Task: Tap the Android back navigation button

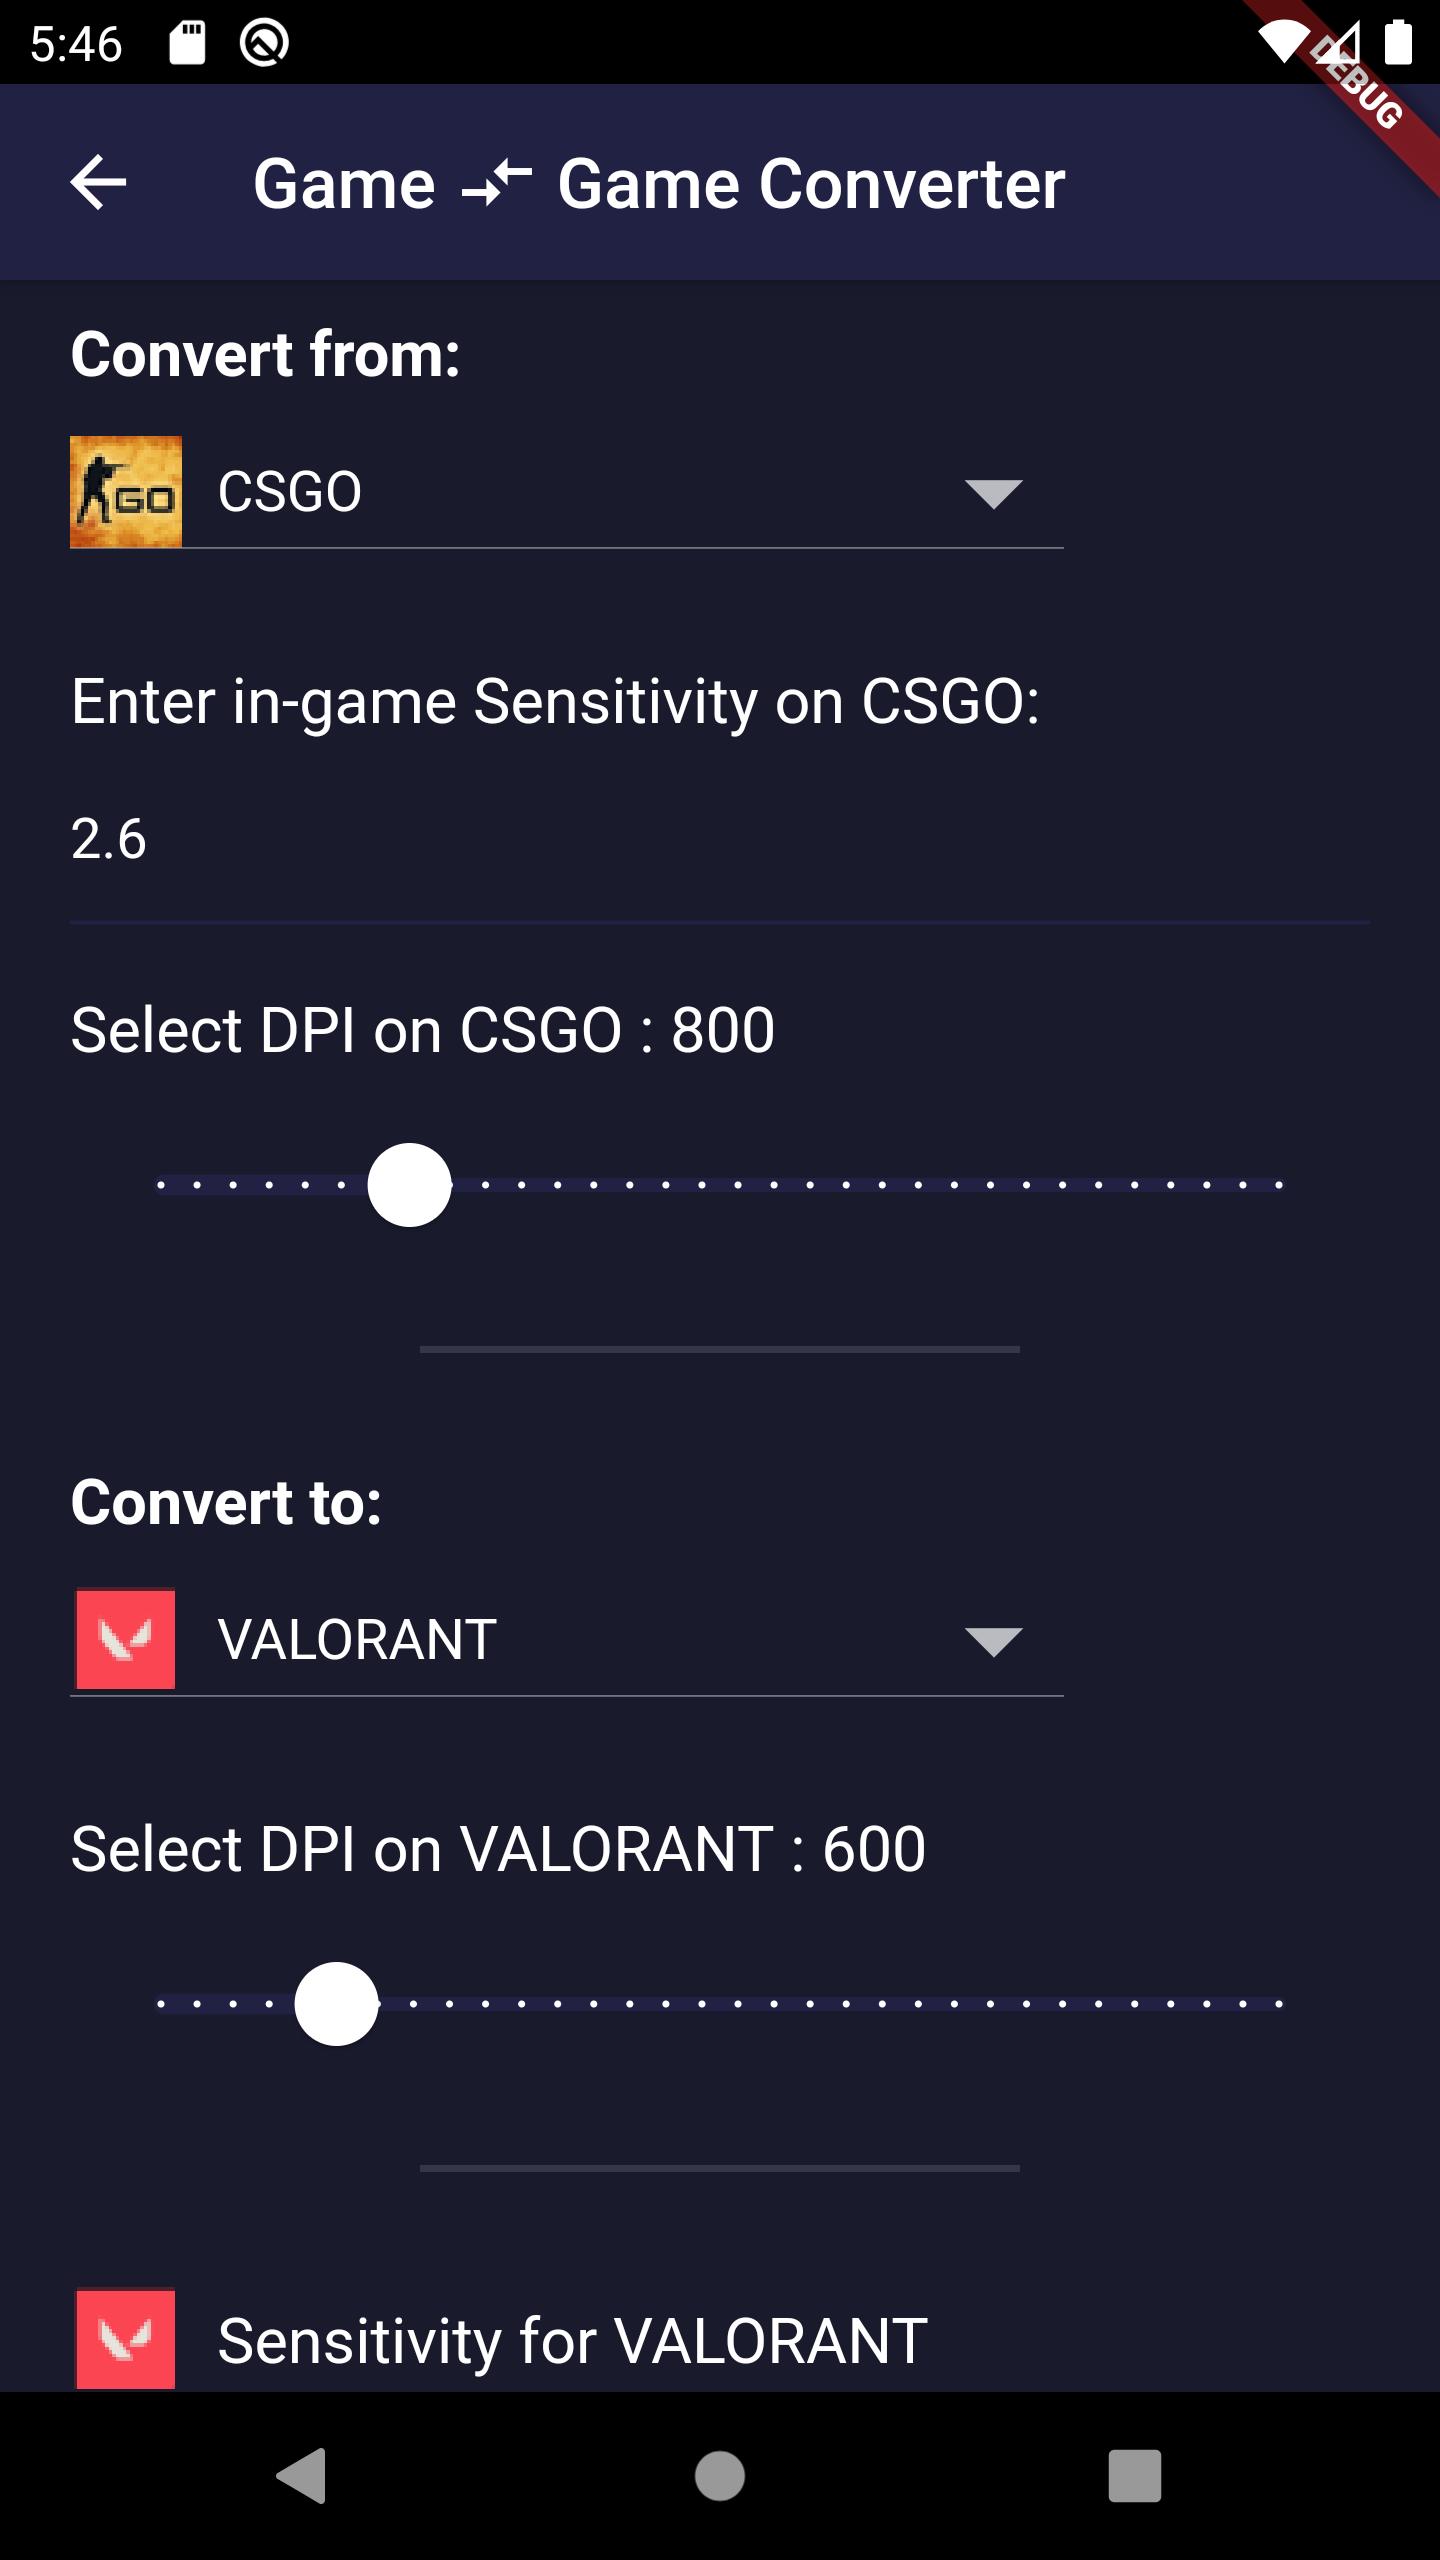Action: coord(302,2476)
